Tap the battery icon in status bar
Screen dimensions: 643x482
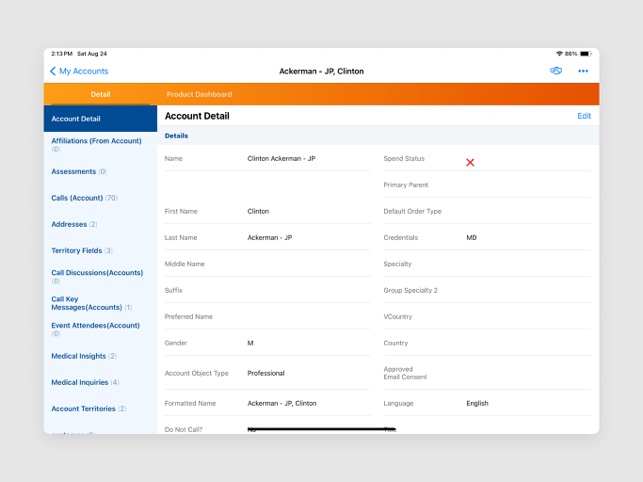(585, 54)
